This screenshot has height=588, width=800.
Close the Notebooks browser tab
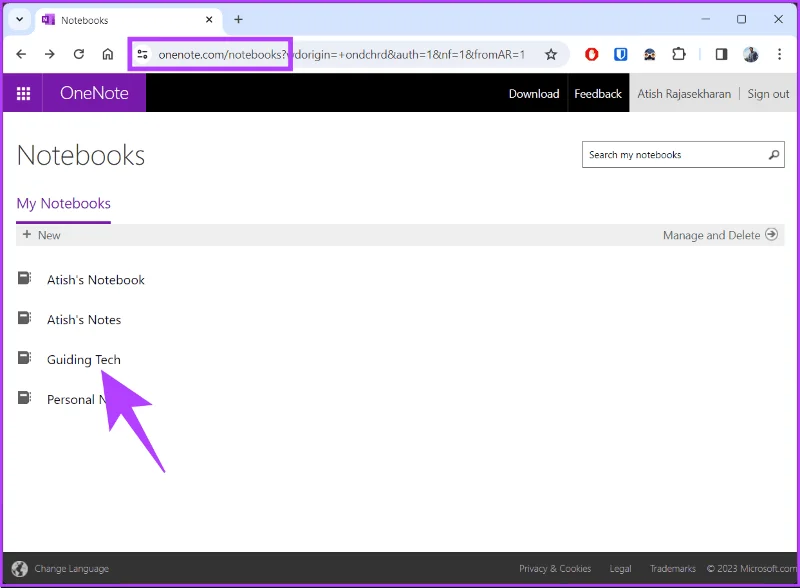209,20
